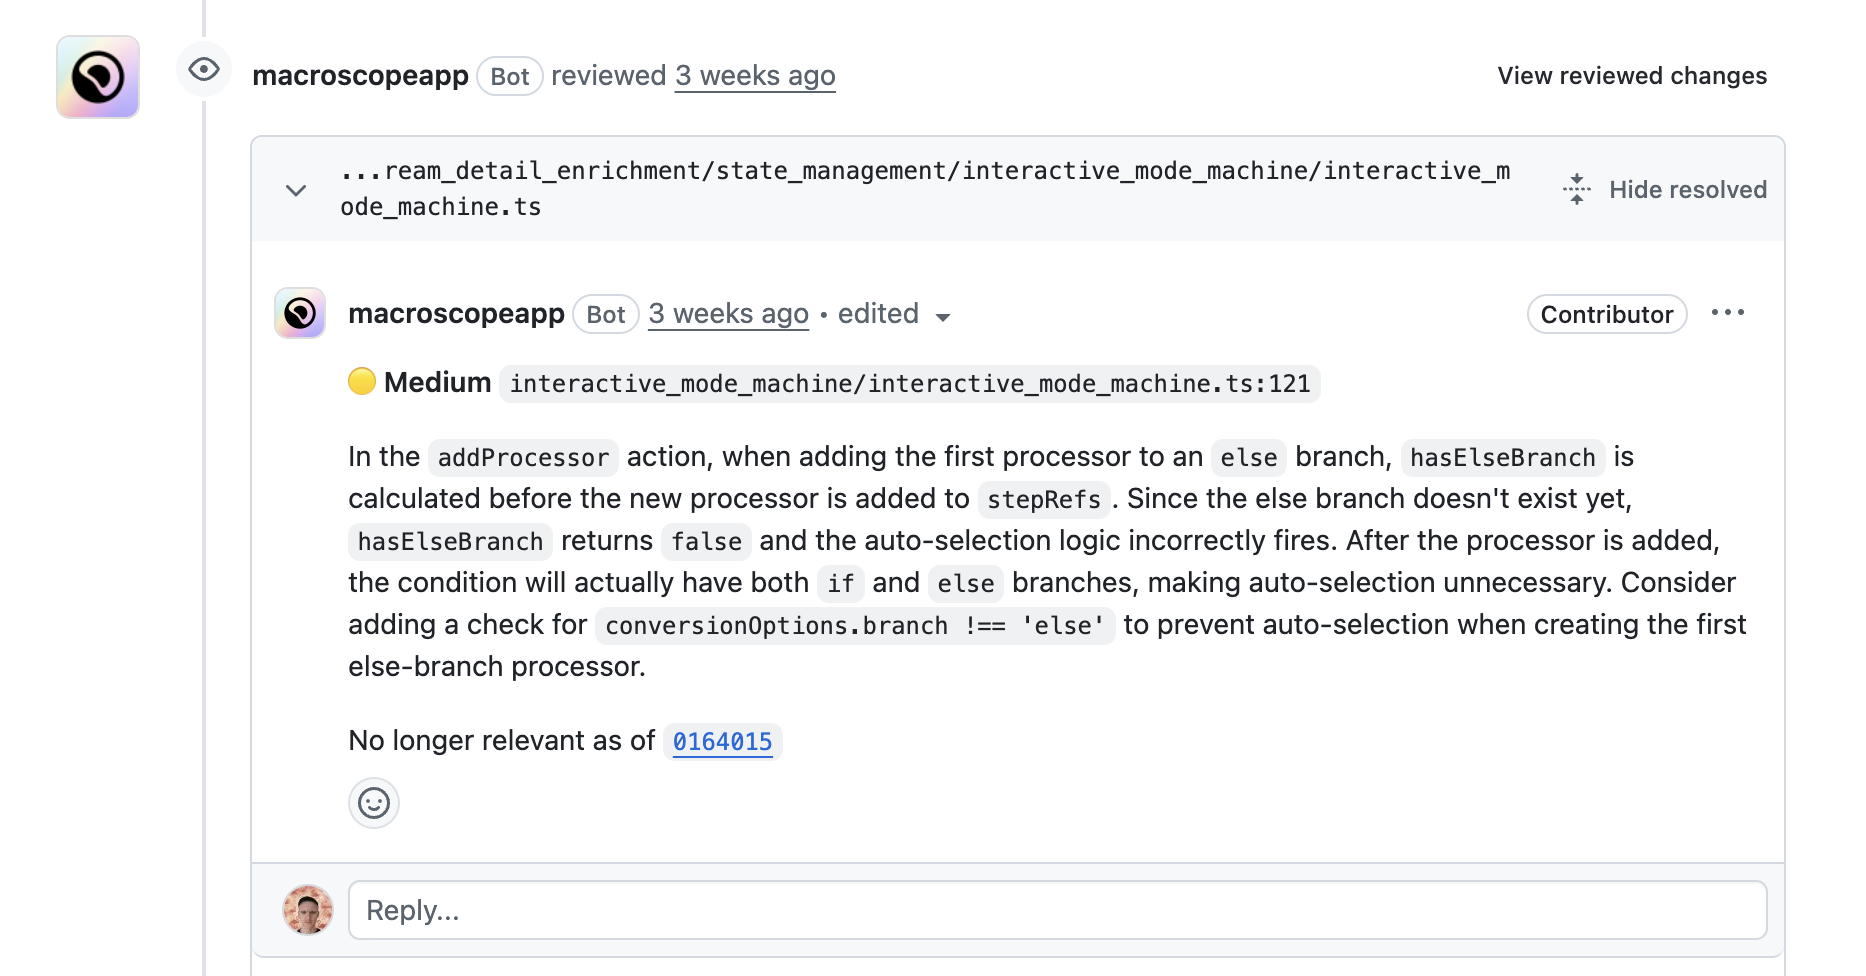Toggle subscription via the eye indicator
This screenshot has width=1866, height=976.
[204, 69]
